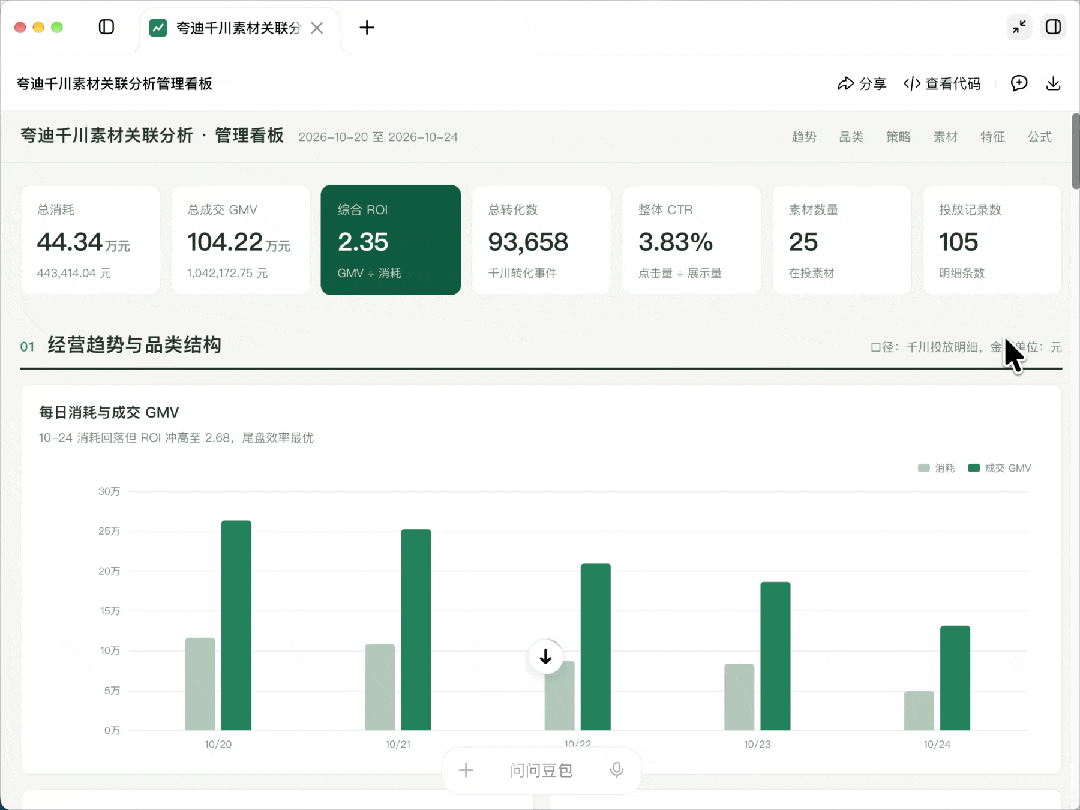Jump to 公式 section

point(1040,136)
